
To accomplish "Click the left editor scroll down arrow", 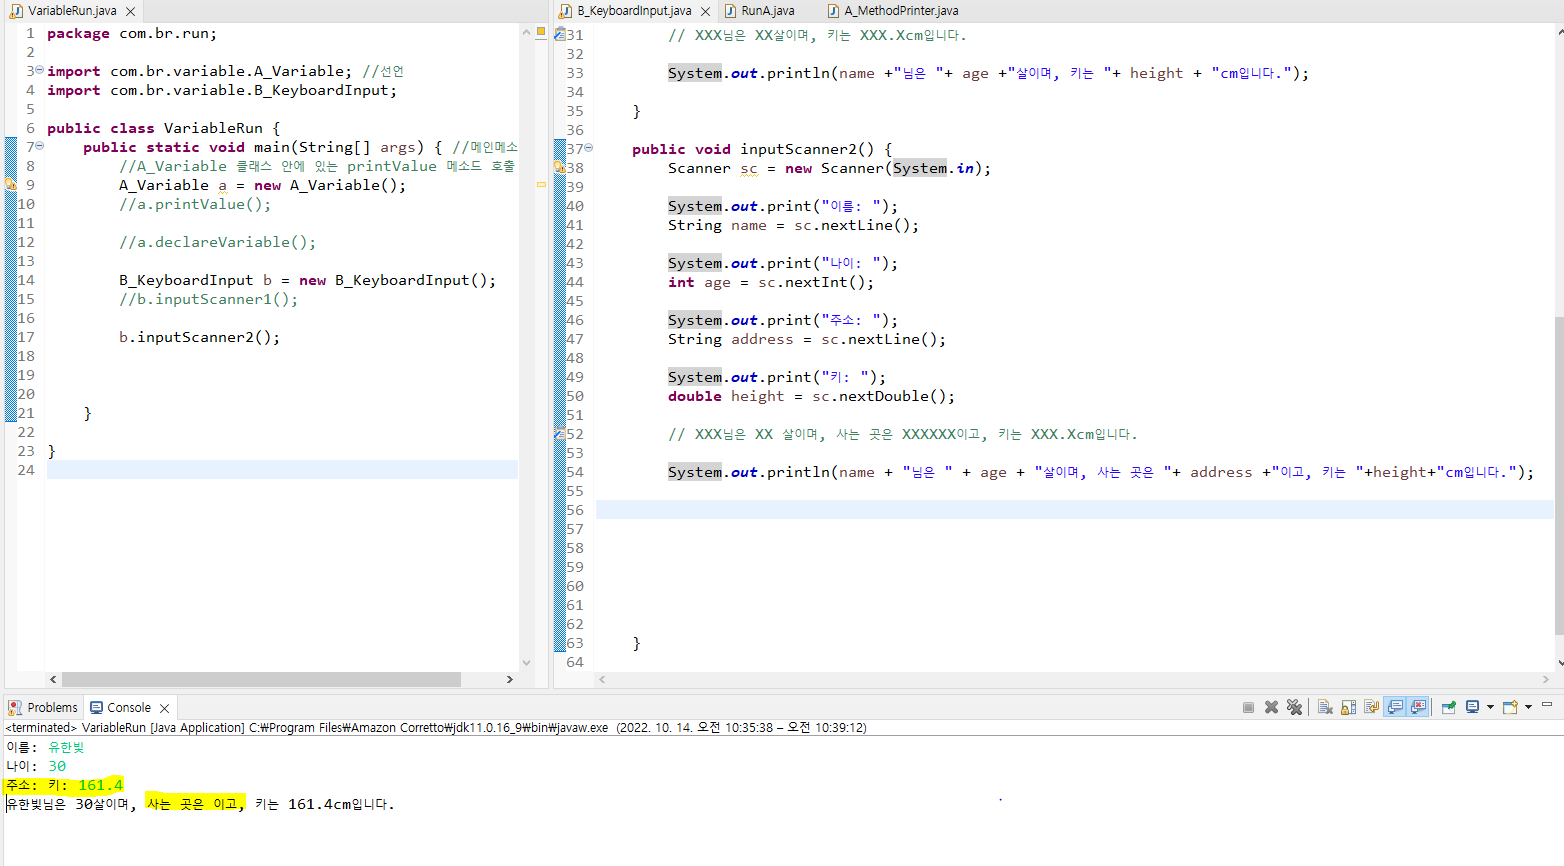I will (527, 662).
